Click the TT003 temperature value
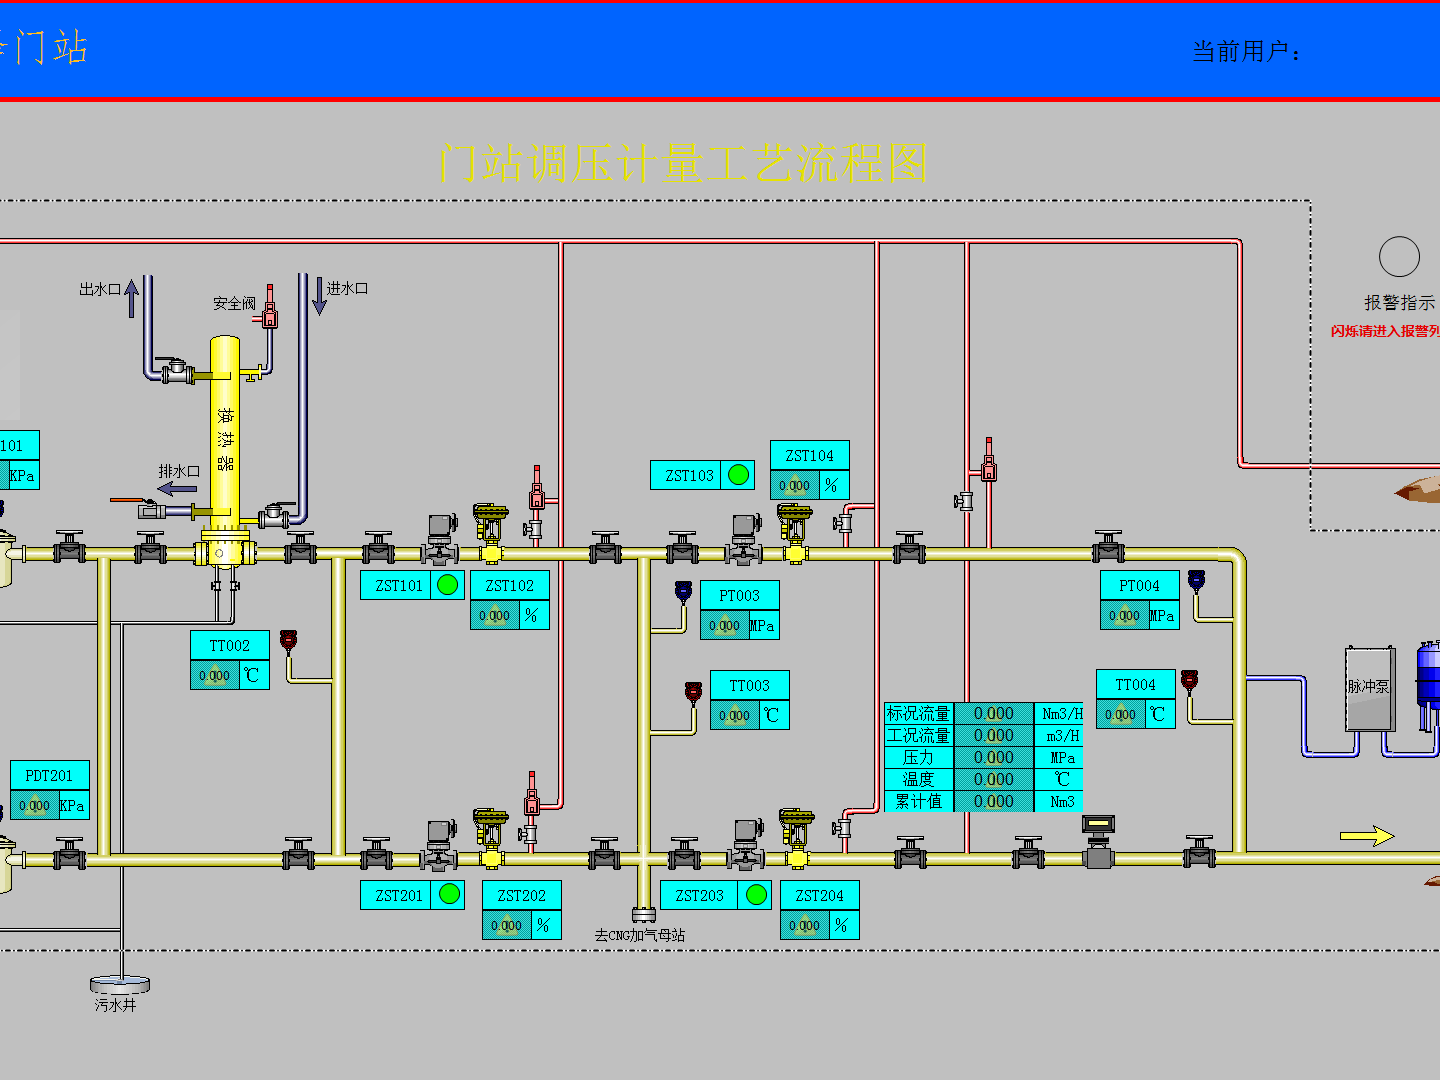The height and width of the screenshot is (1080, 1440). click(735, 715)
